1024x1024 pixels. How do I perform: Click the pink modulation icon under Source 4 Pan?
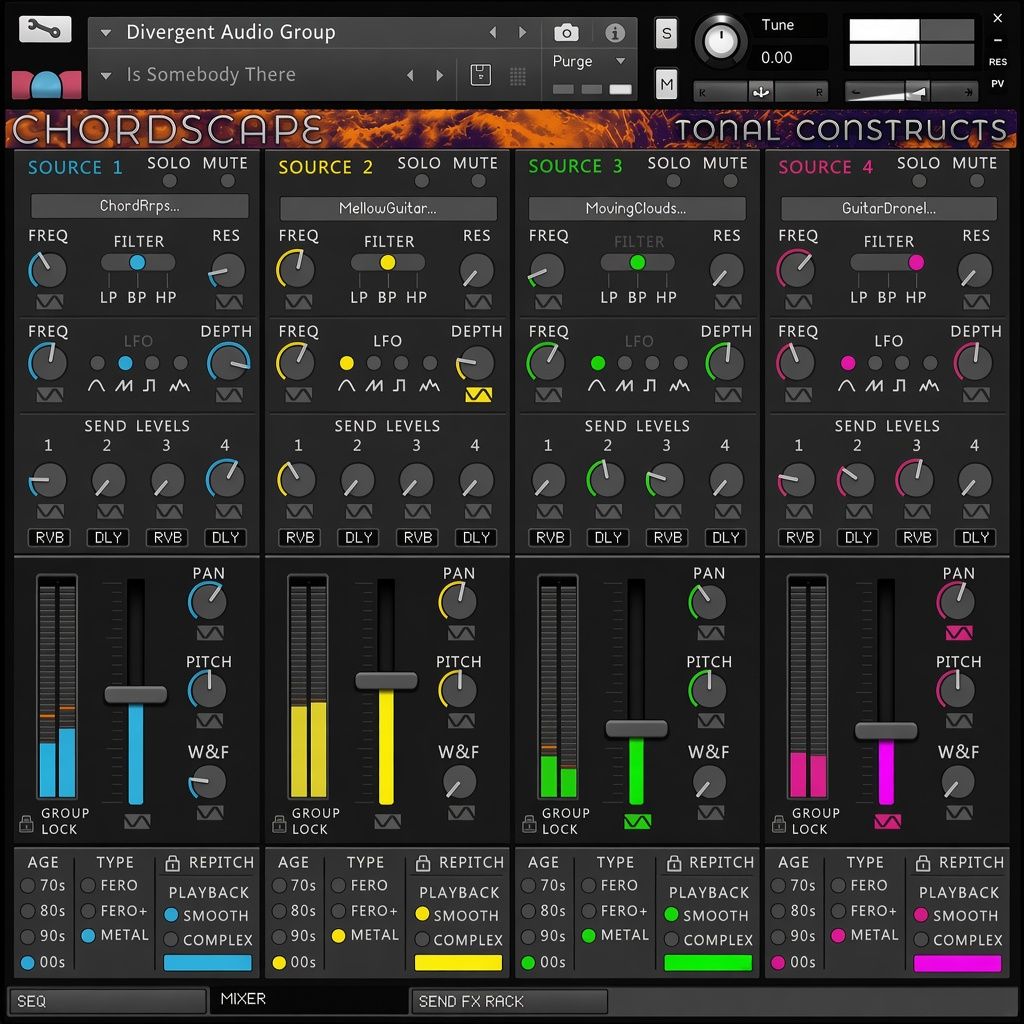(x=959, y=632)
